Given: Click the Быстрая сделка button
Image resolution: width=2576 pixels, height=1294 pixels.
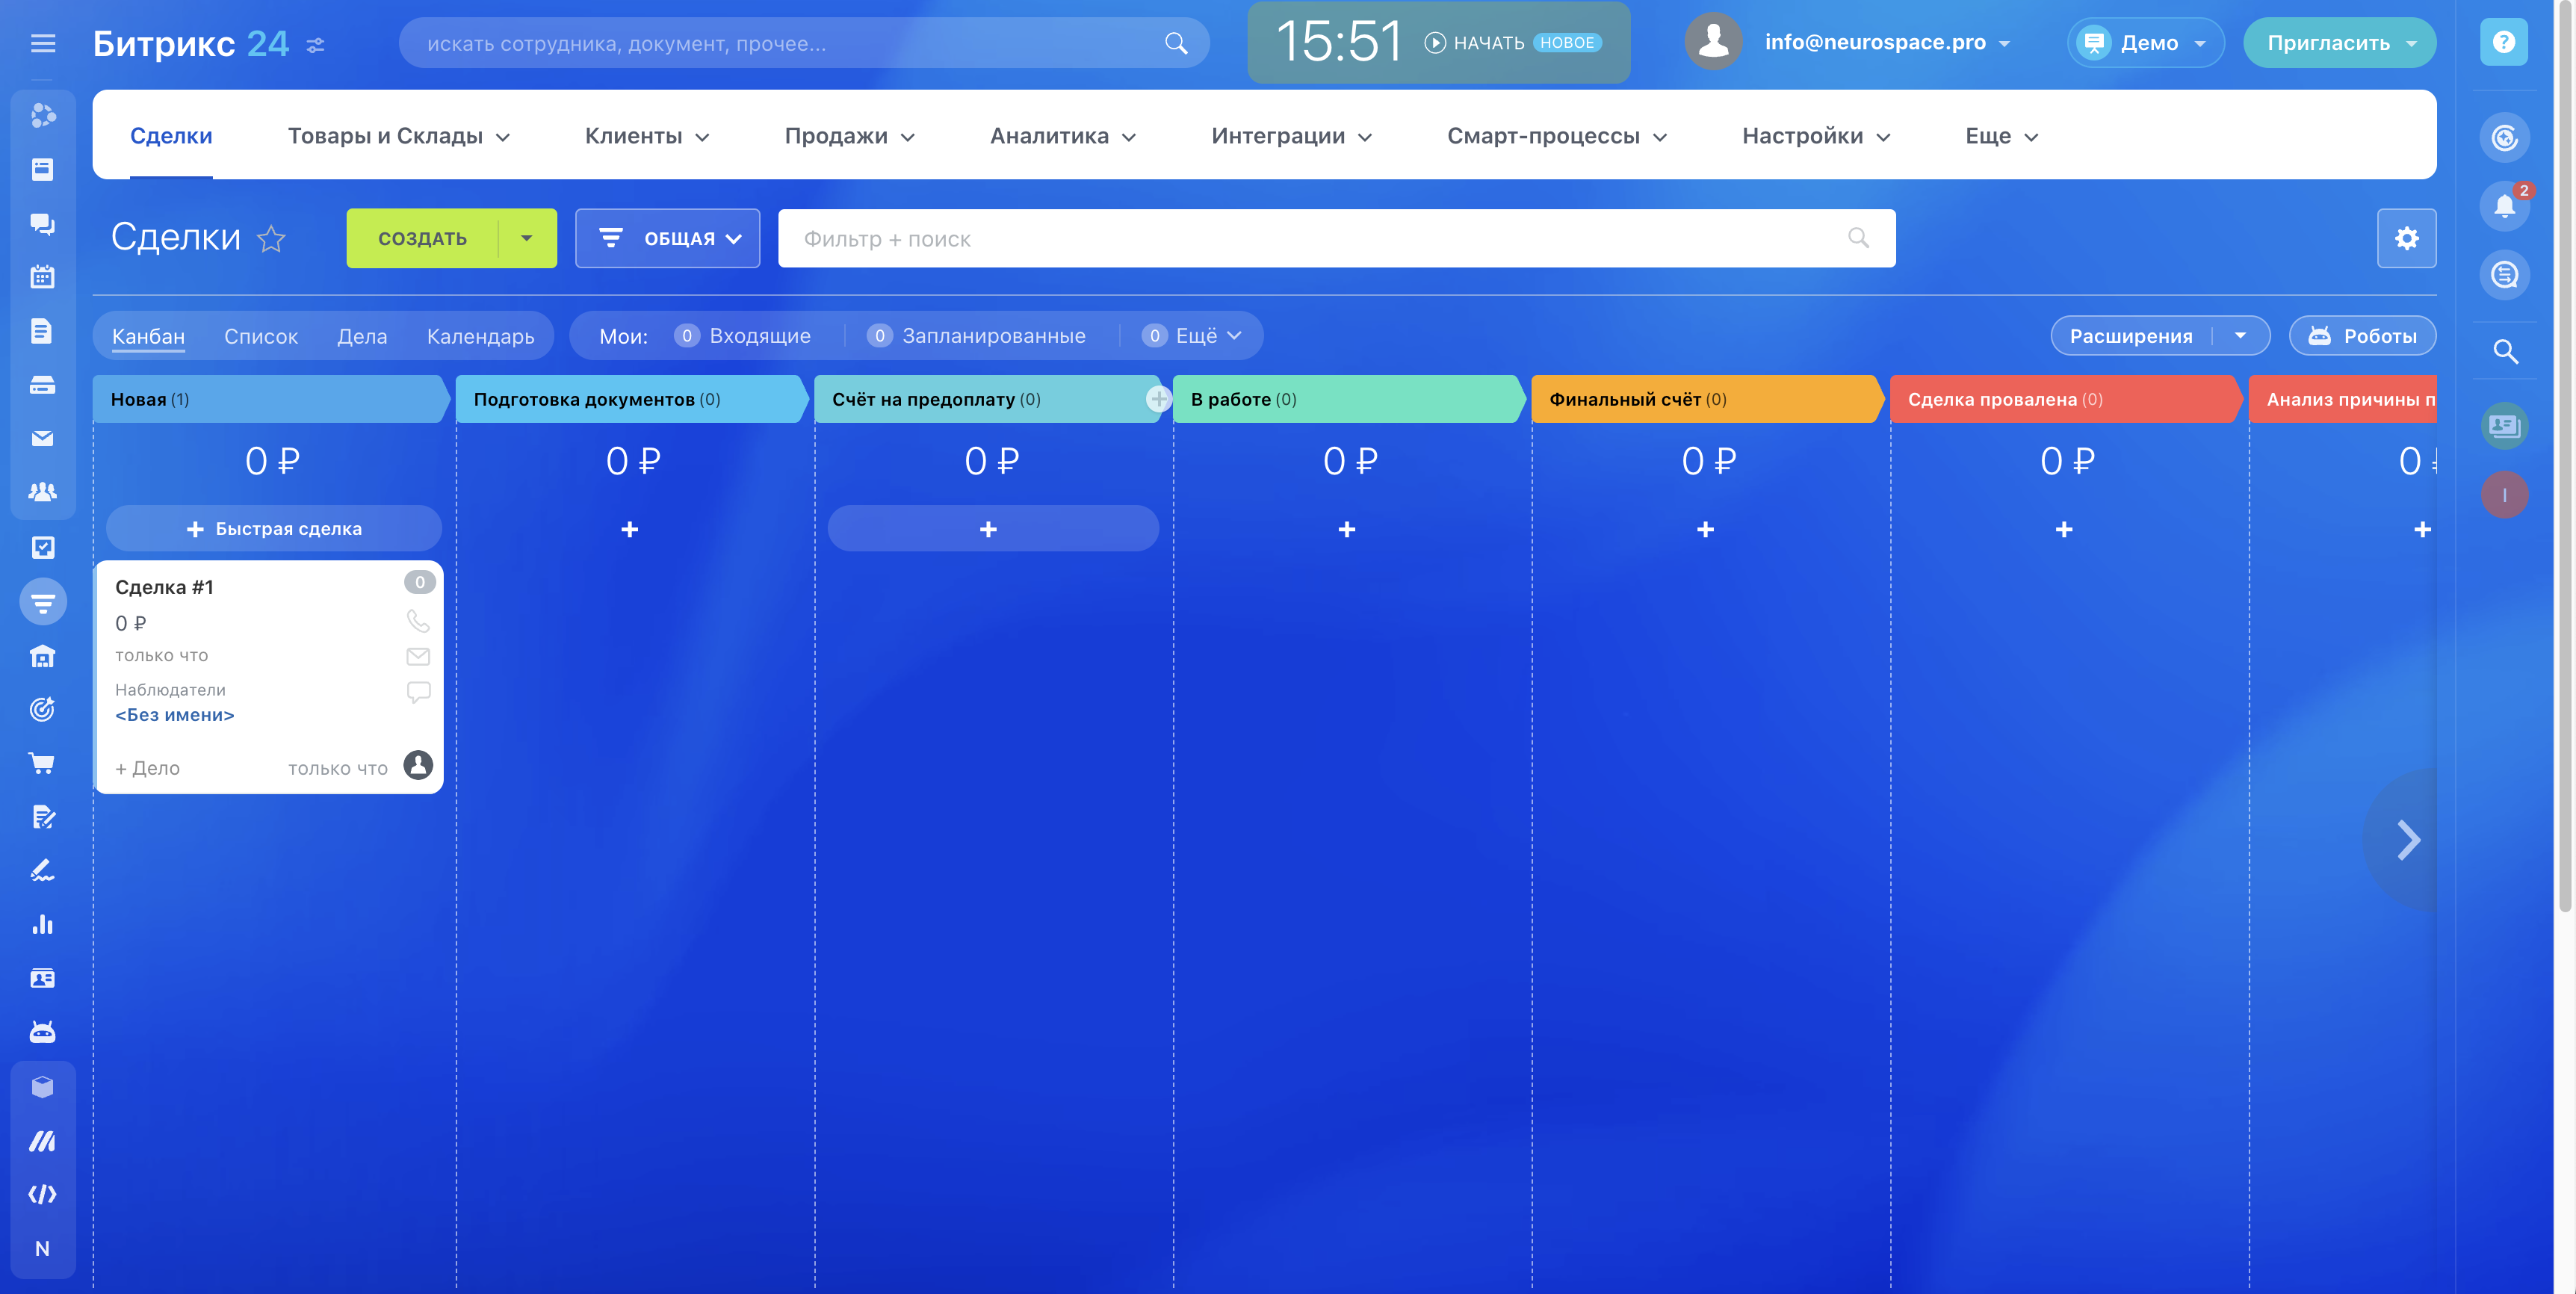Looking at the screenshot, I should (274, 528).
